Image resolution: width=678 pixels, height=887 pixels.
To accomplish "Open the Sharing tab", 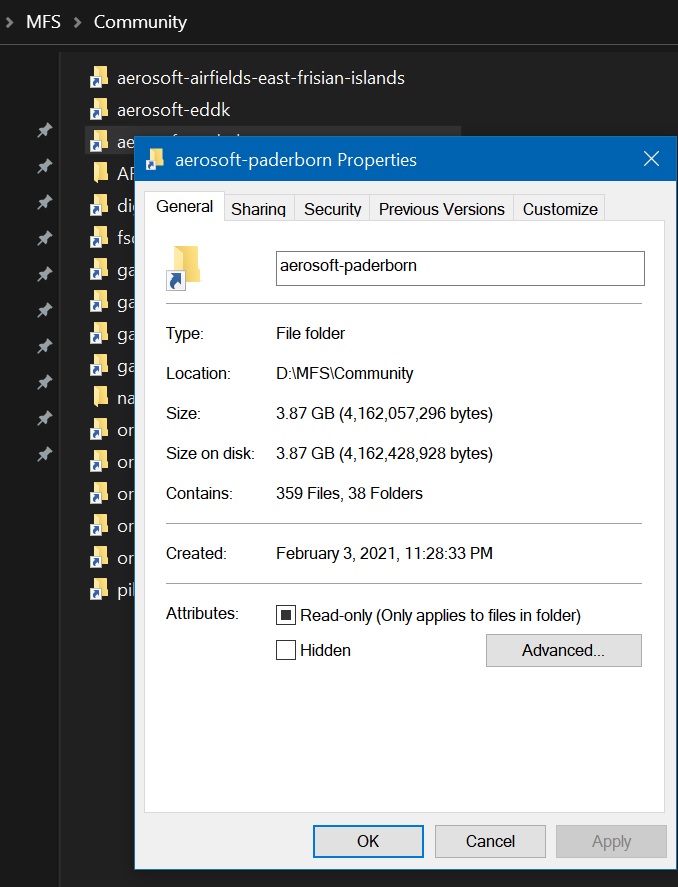I will pyautogui.click(x=258, y=209).
